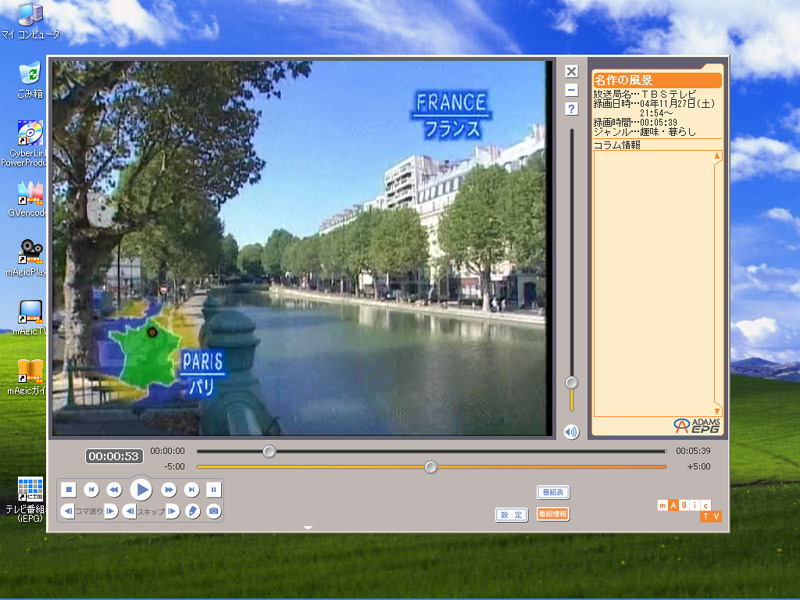The height and width of the screenshot is (600, 800).
Task: Click the Fast-forward double-arrow button
Action: (x=169, y=489)
